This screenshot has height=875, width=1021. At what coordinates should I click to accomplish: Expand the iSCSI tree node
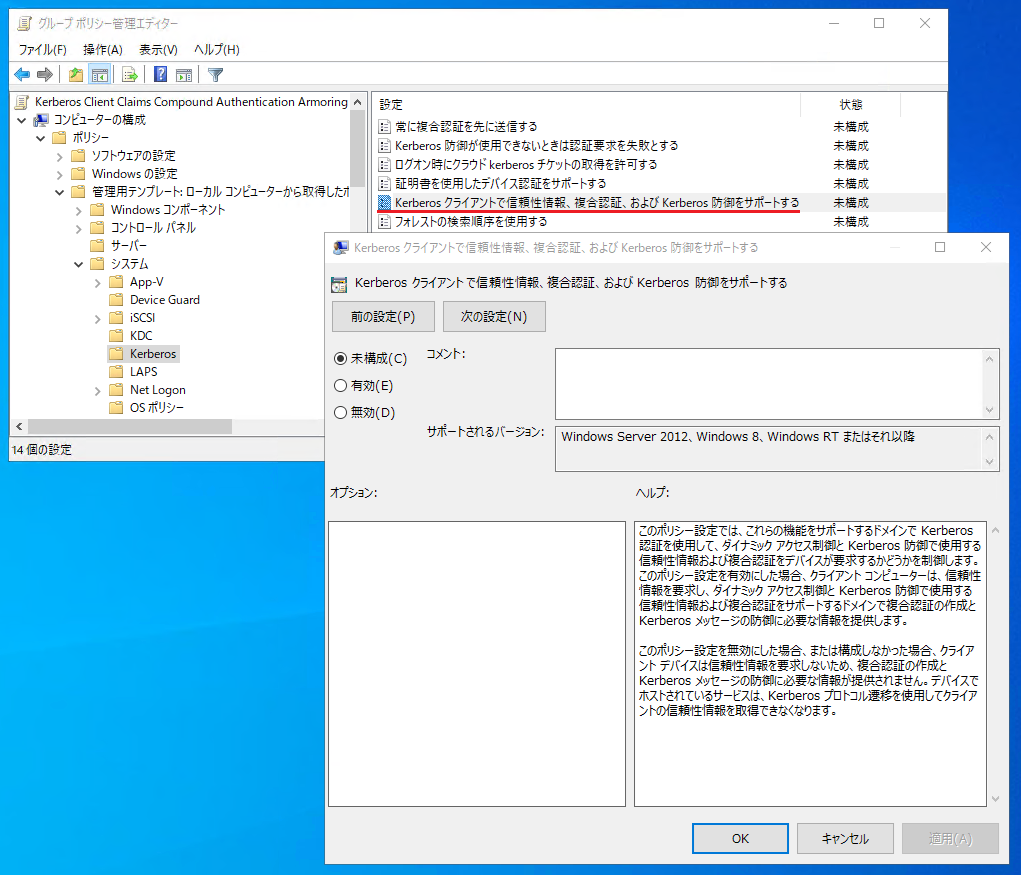point(97,318)
